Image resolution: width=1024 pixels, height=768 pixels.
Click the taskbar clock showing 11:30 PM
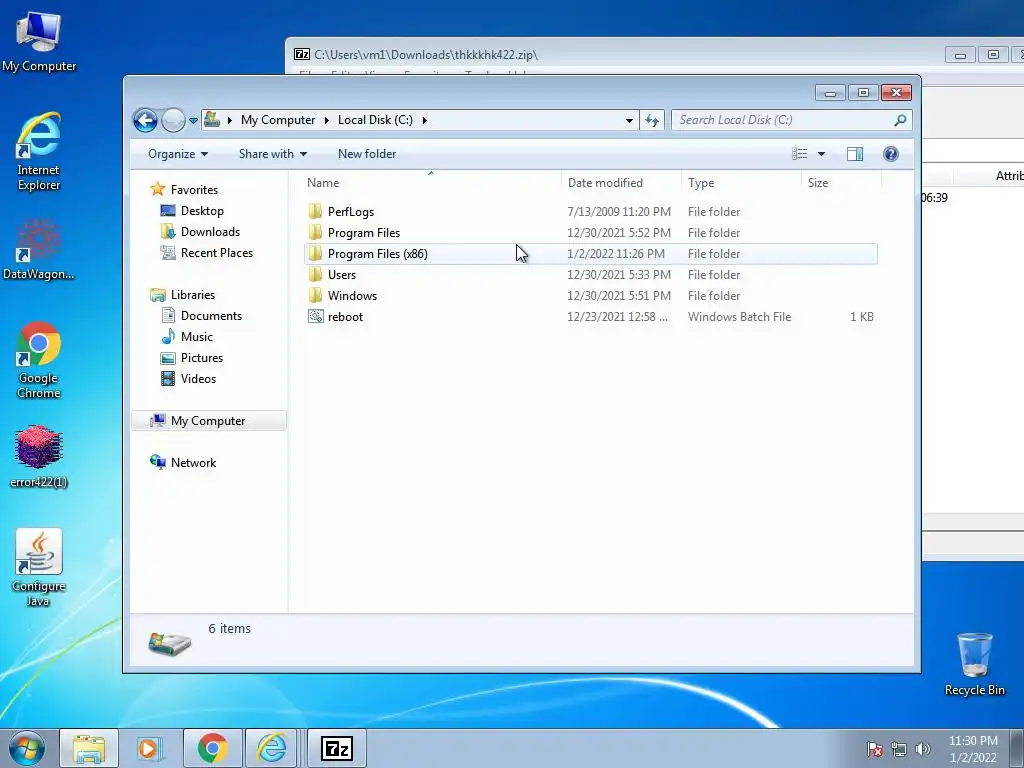tap(973, 749)
